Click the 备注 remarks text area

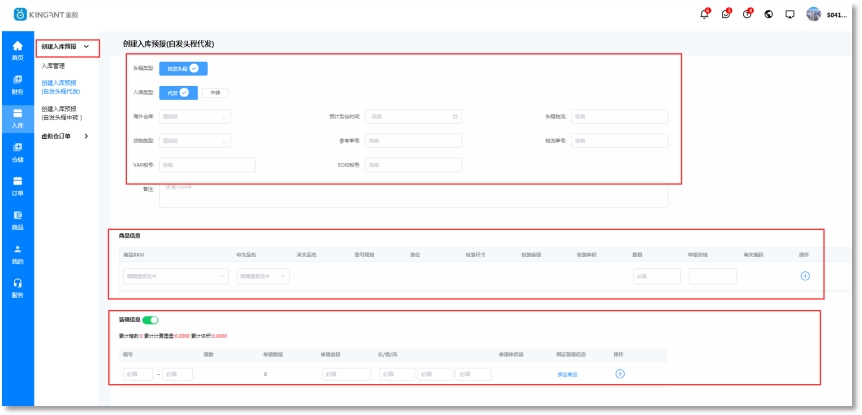point(413,194)
